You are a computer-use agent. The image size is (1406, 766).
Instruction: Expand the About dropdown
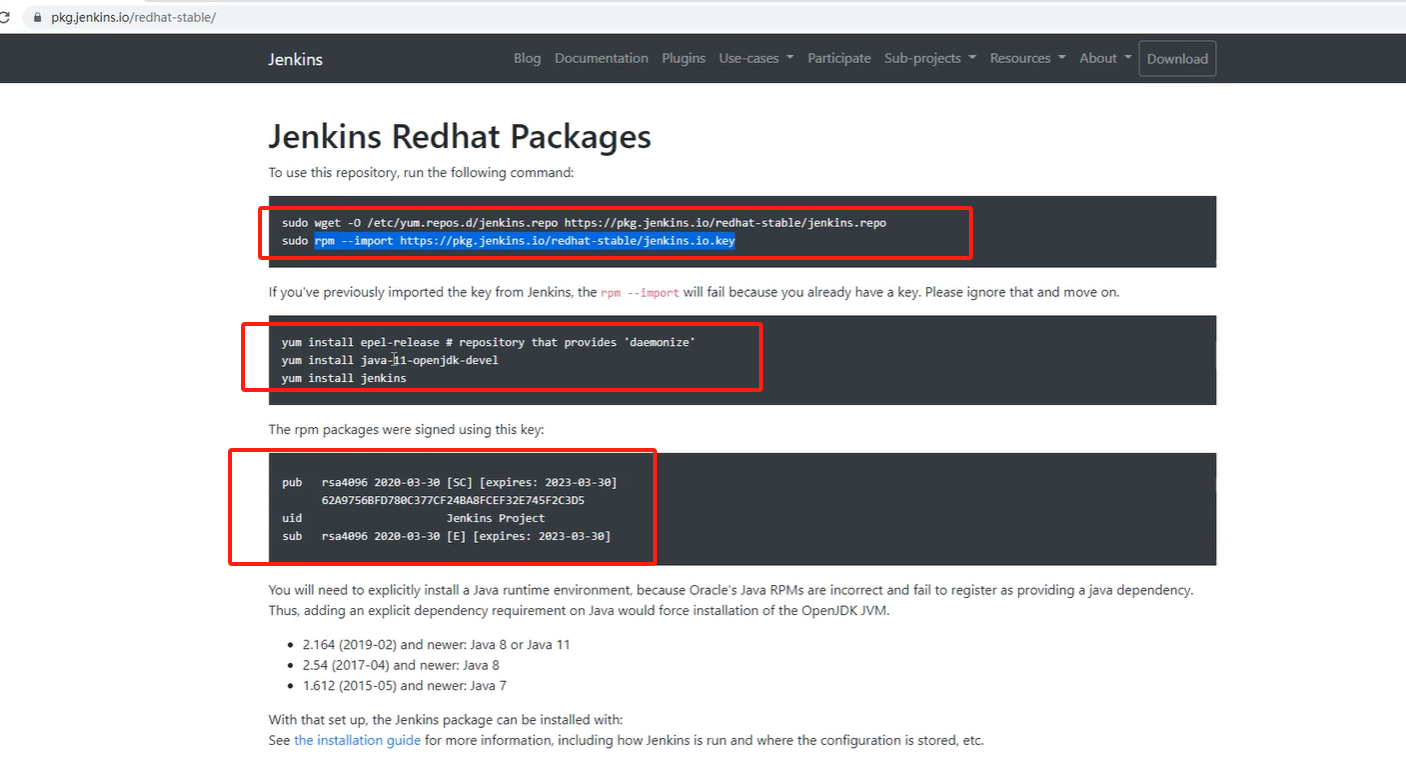click(1105, 58)
